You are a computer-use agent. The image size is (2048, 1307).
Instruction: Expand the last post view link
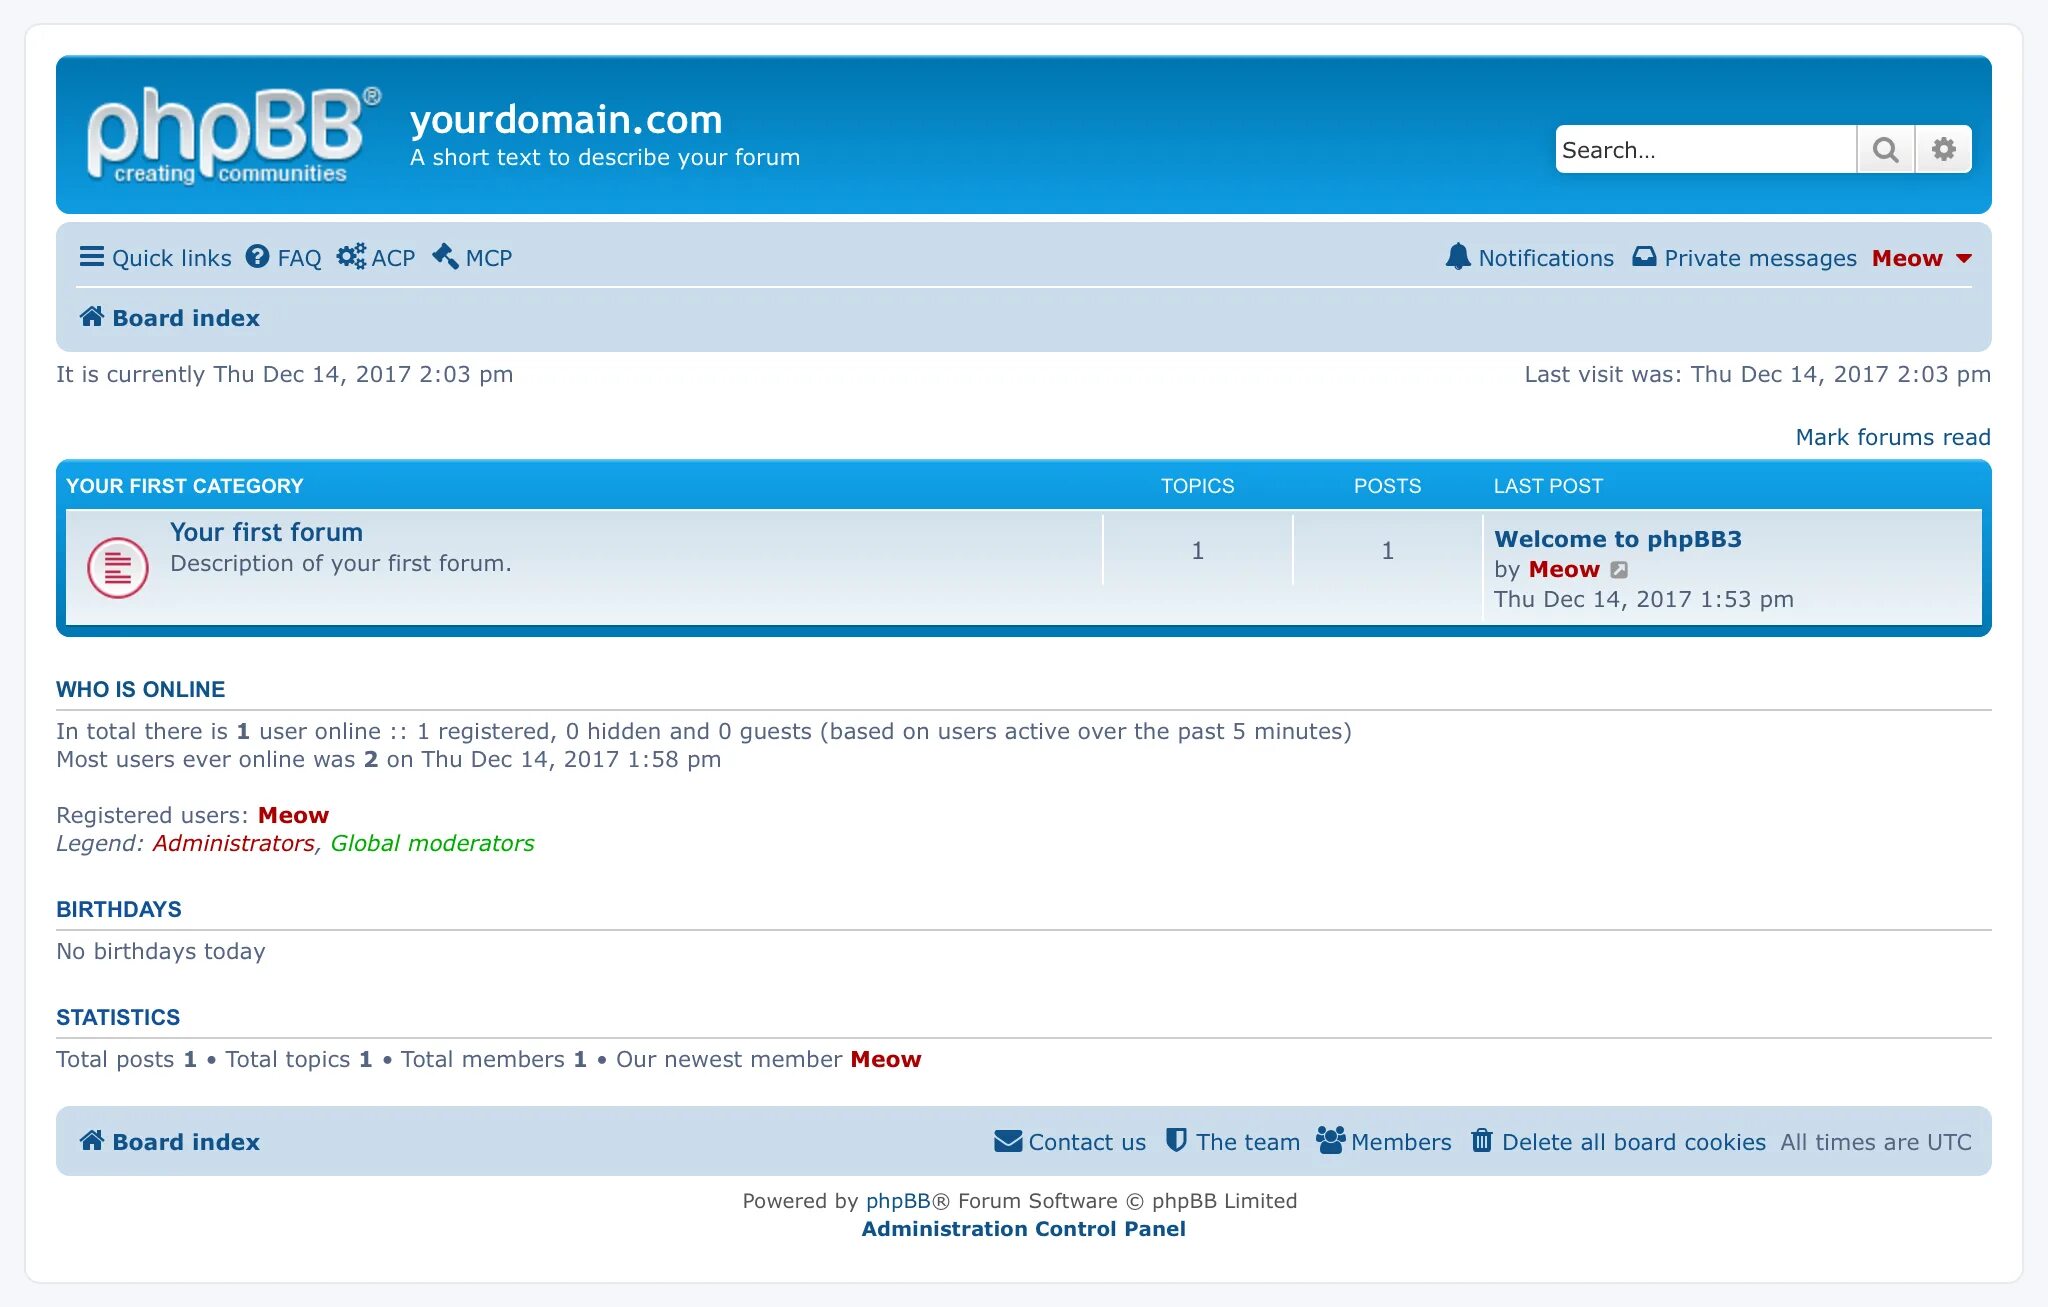pyautogui.click(x=1620, y=567)
